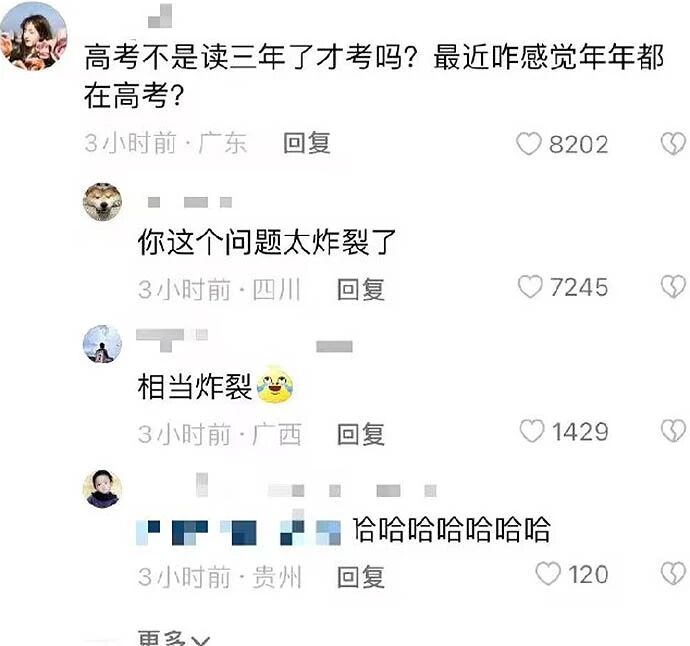
Task: Reply to 你这个问题太炸裂了 comment
Action: (x=361, y=290)
